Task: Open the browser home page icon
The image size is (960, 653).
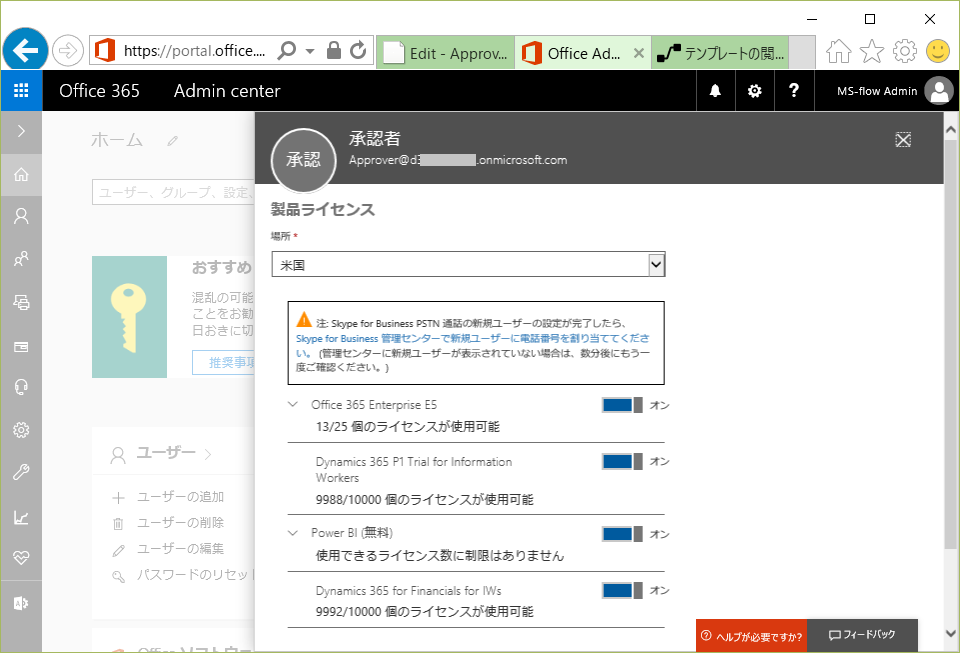Action: click(838, 51)
